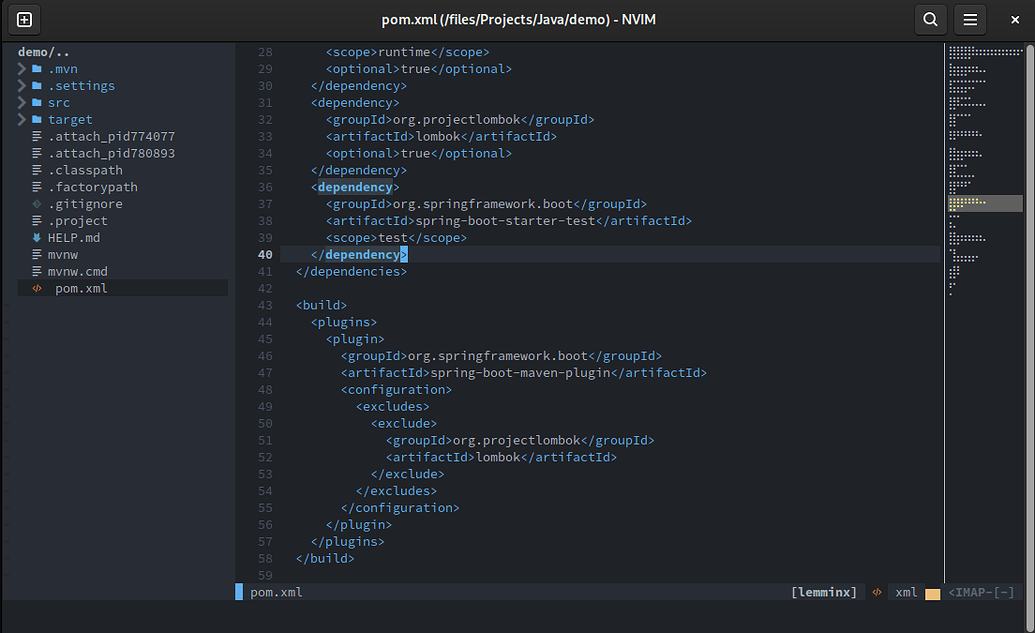Viewport: 1035px width, 633px height.
Task: Click the orange color swatch in the statusline
Action: click(932, 592)
